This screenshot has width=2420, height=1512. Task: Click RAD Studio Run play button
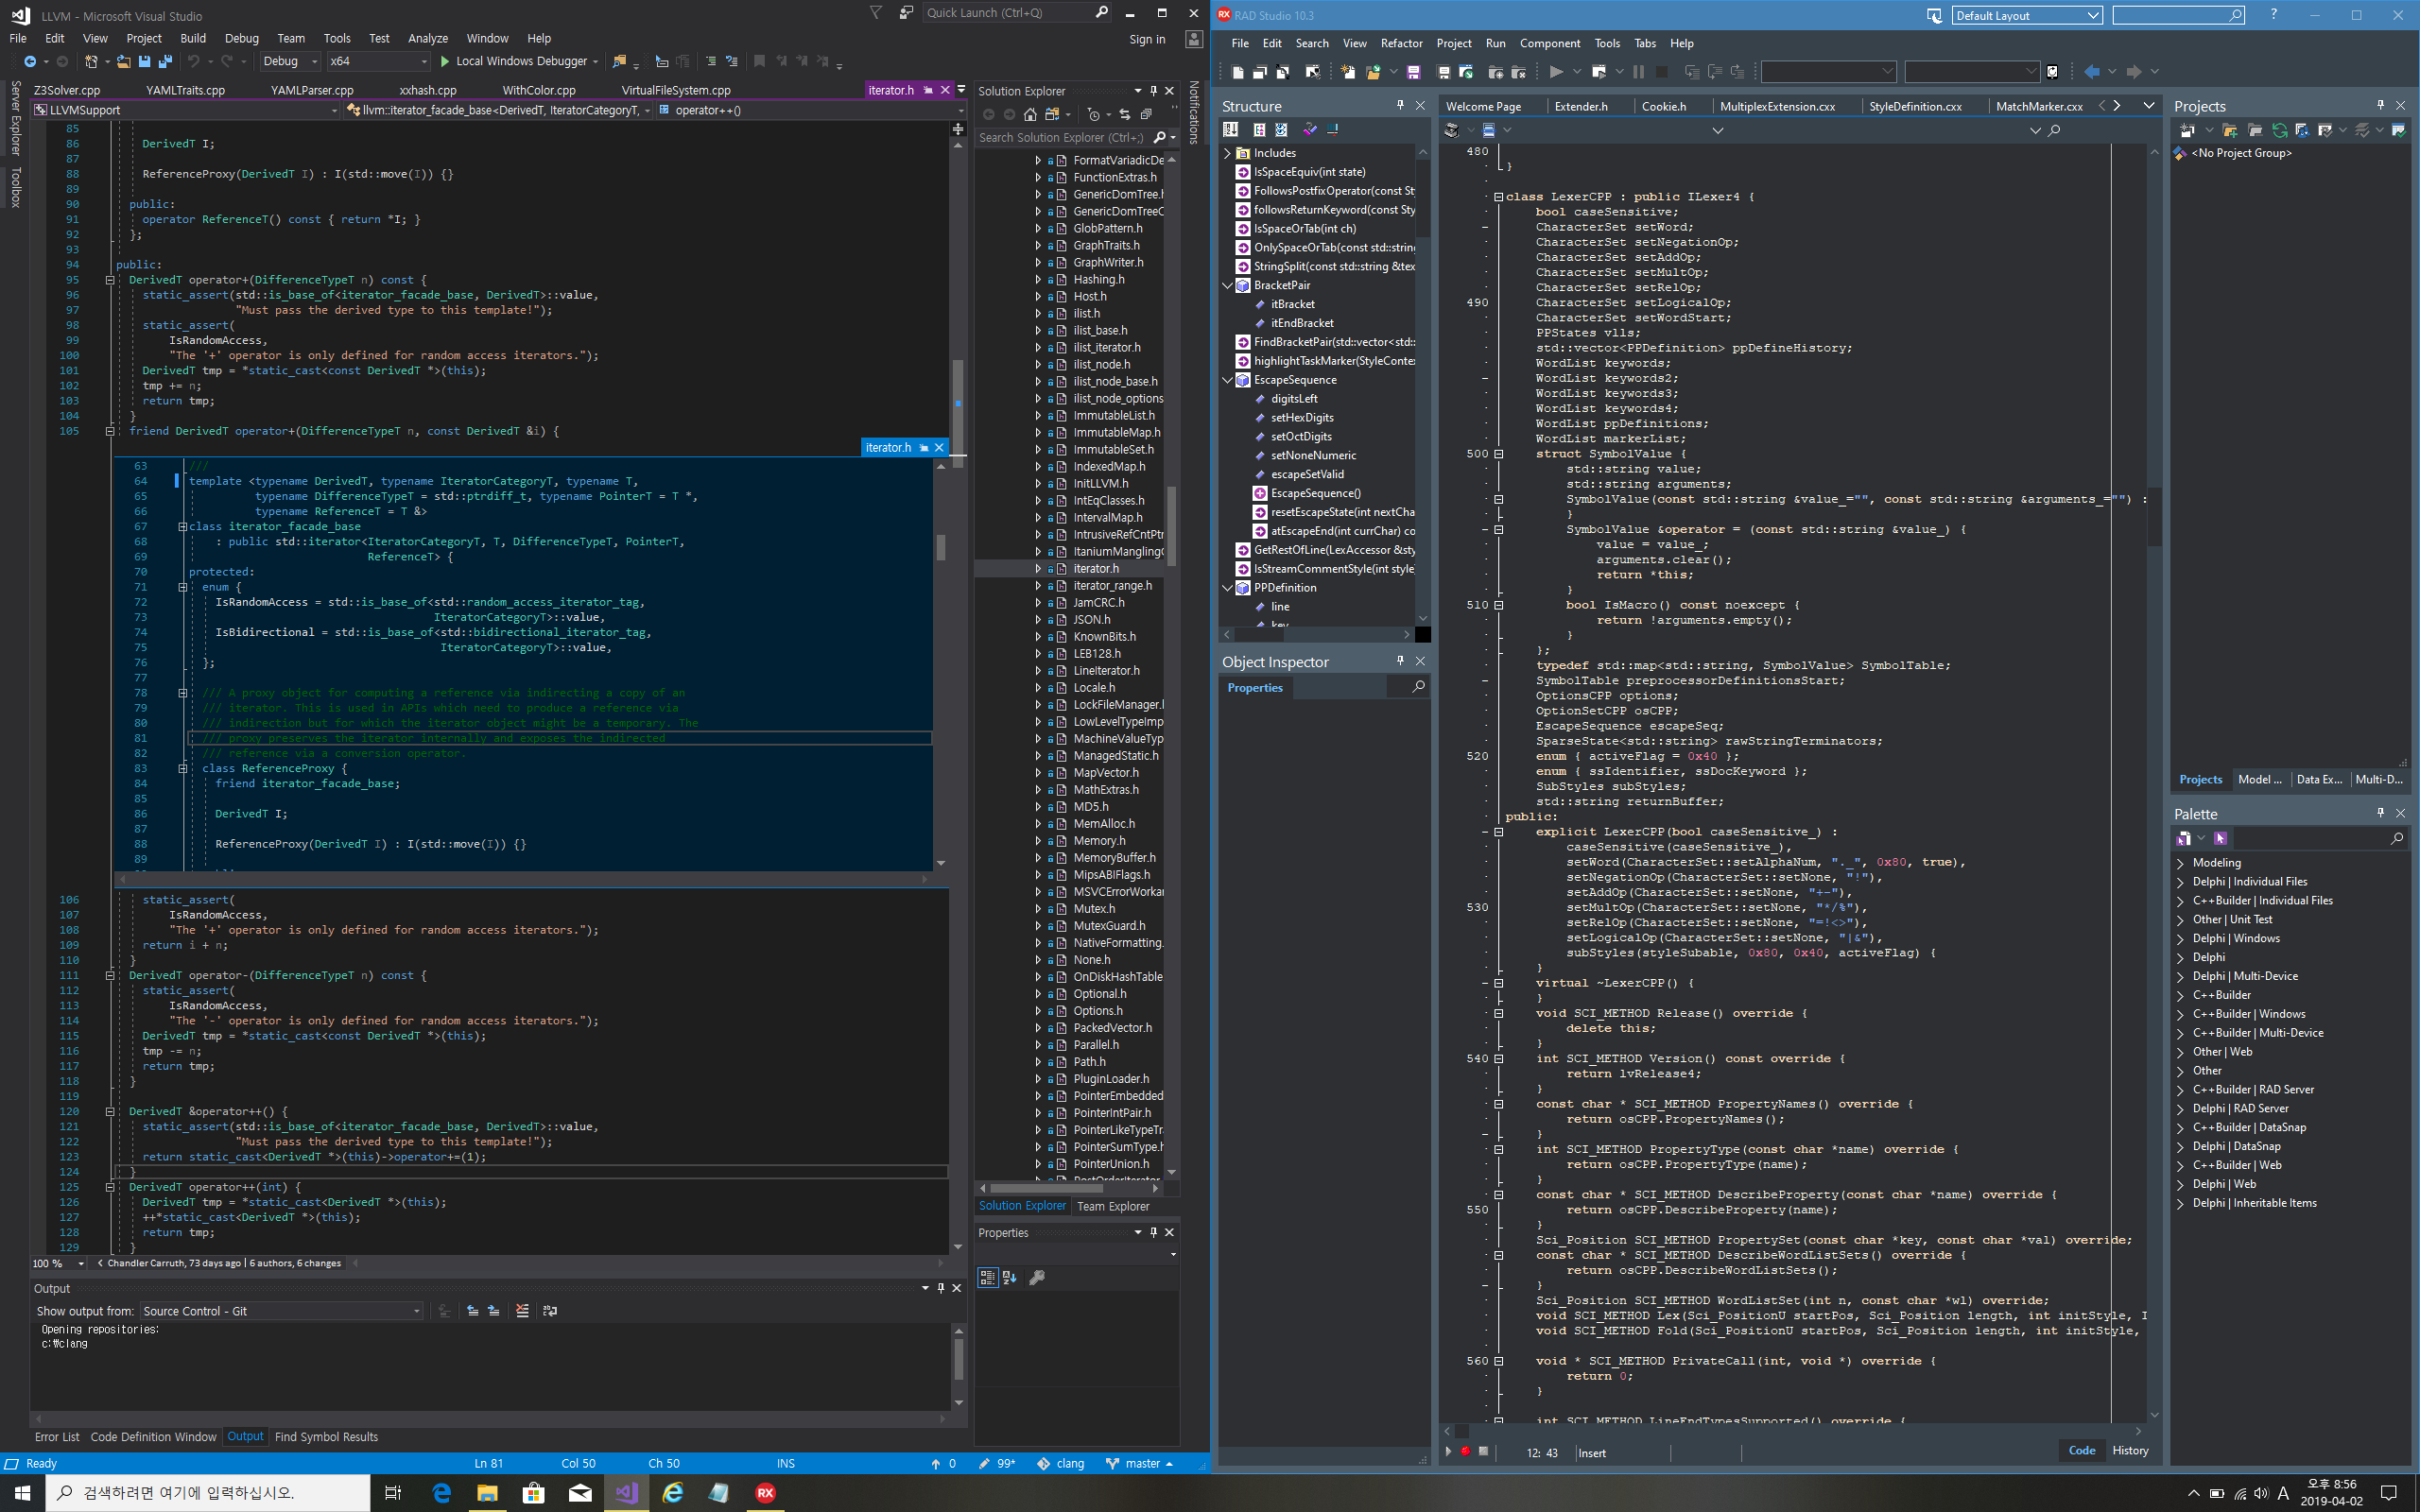1555,72
